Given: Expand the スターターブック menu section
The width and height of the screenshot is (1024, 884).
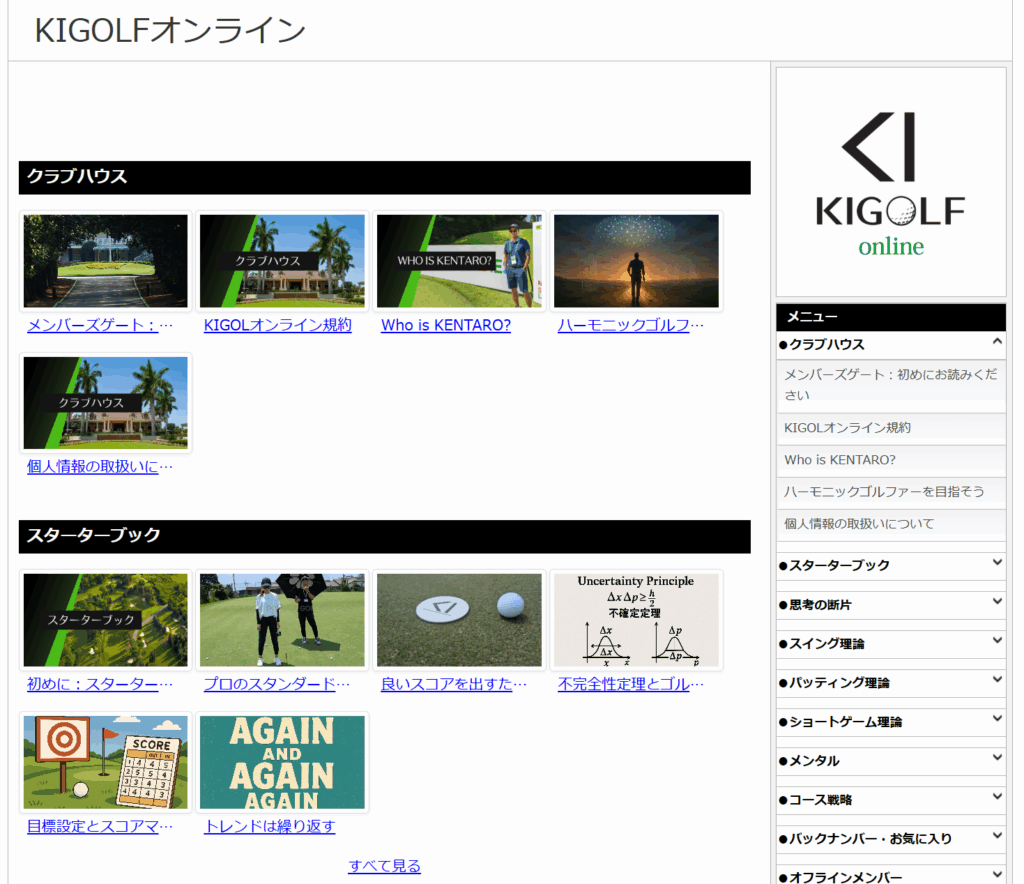Looking at the screenshot, I should click(x=996, y=564).
